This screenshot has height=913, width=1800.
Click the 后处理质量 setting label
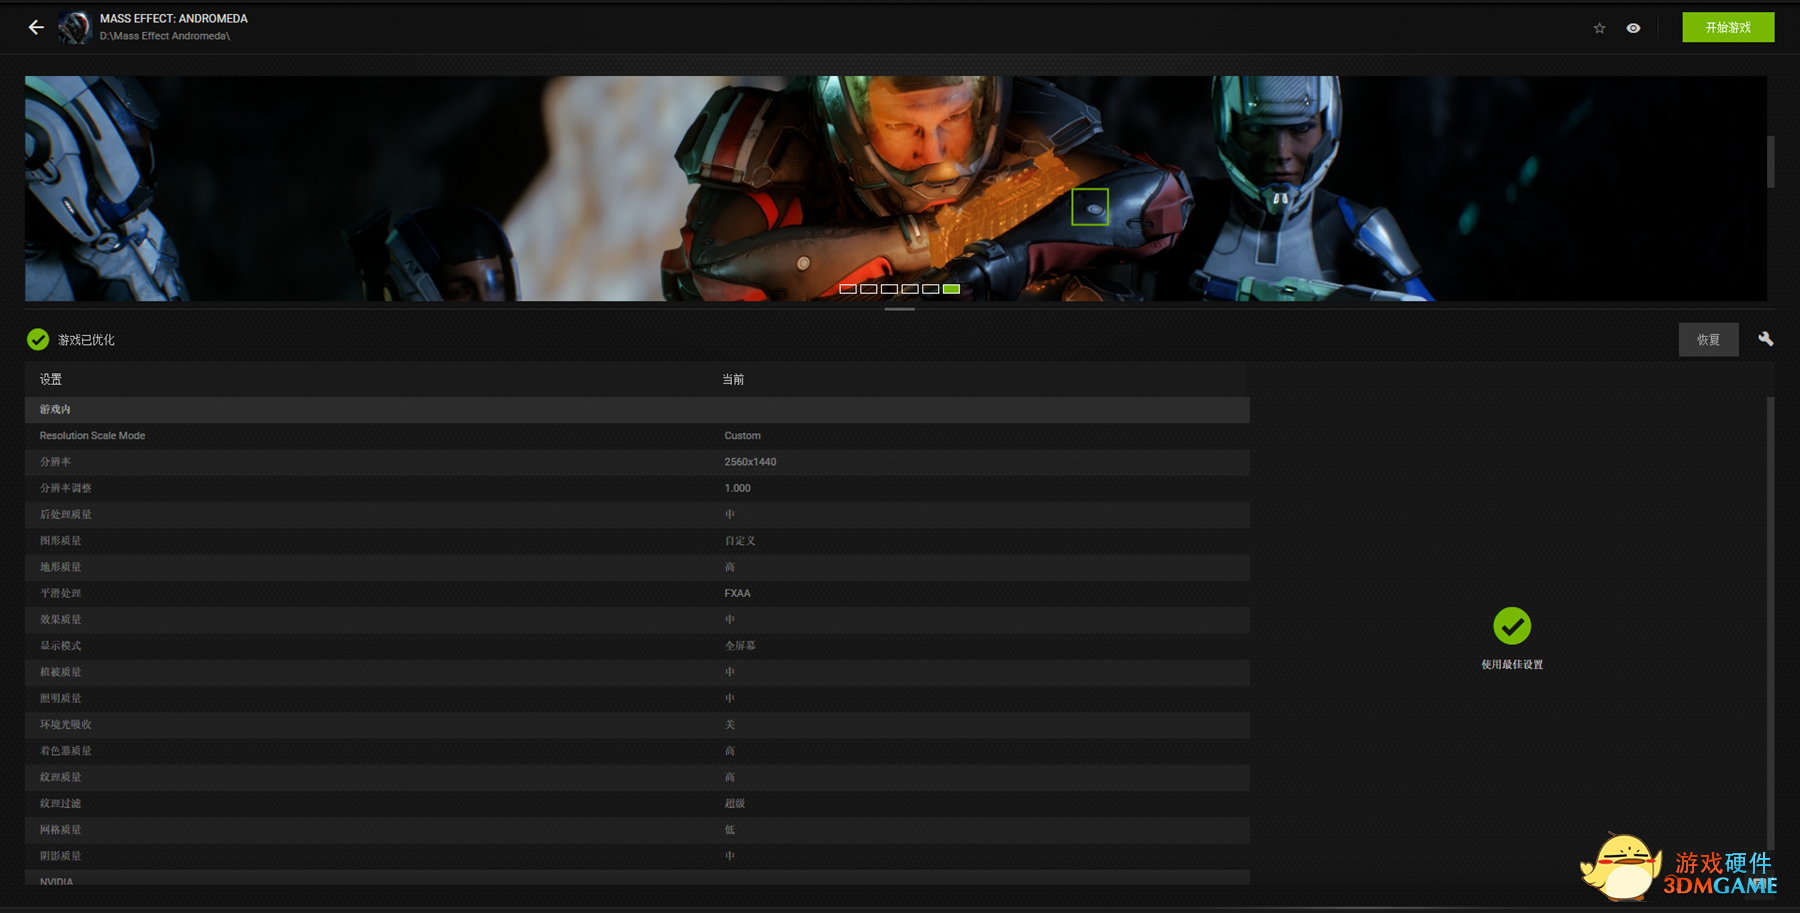tap(66, 514)
